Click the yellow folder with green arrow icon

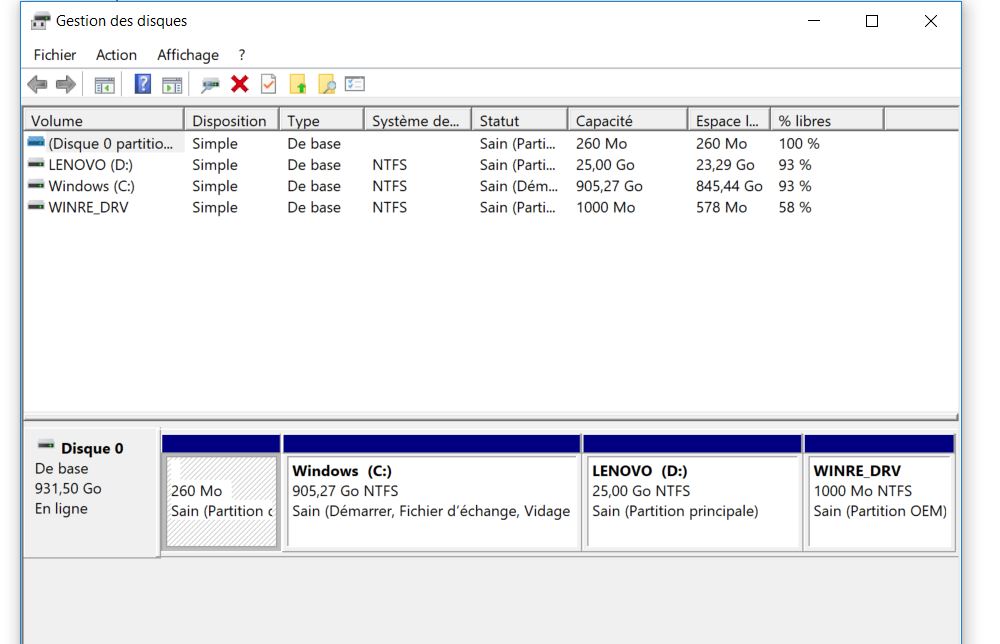pyautogui.click(x=298, y=84)
